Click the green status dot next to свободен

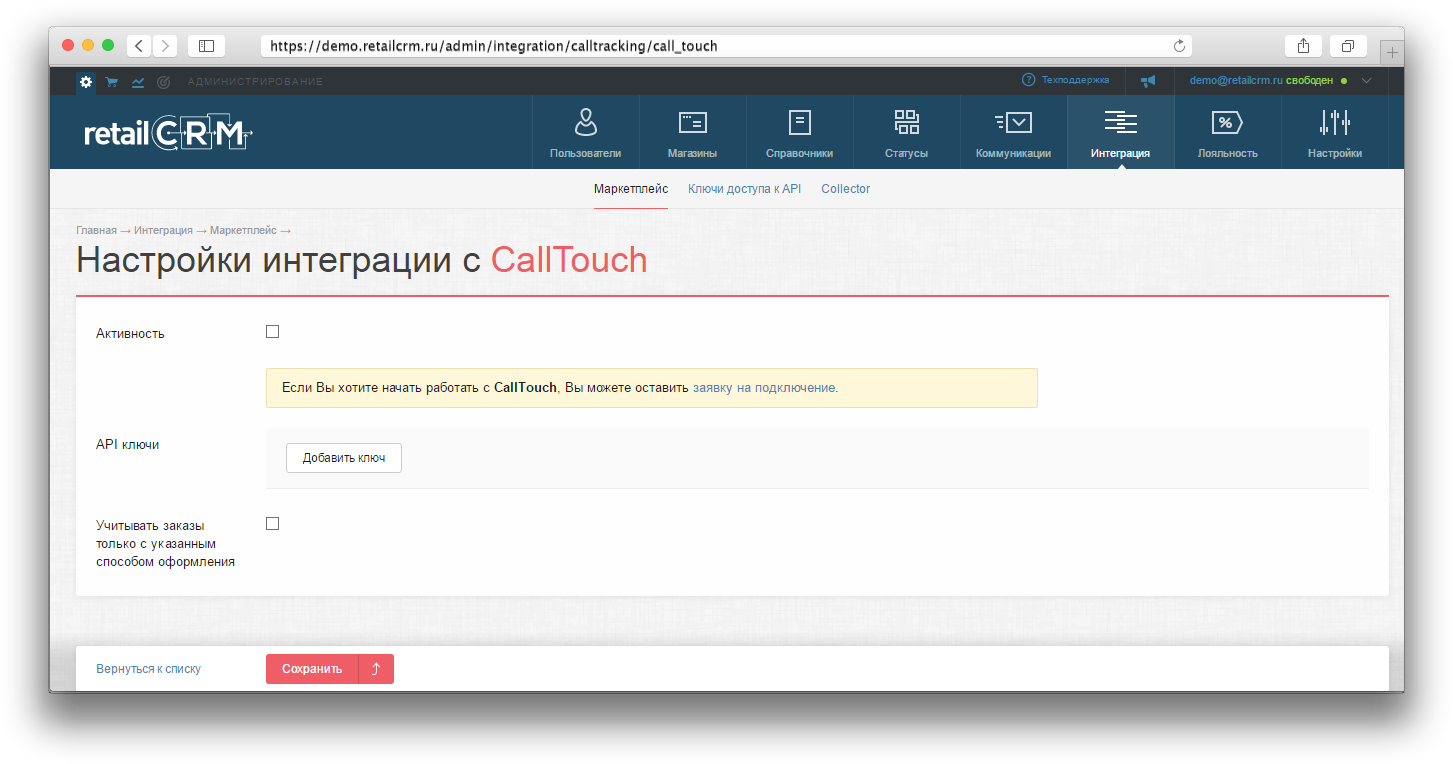pos(1342,81)
